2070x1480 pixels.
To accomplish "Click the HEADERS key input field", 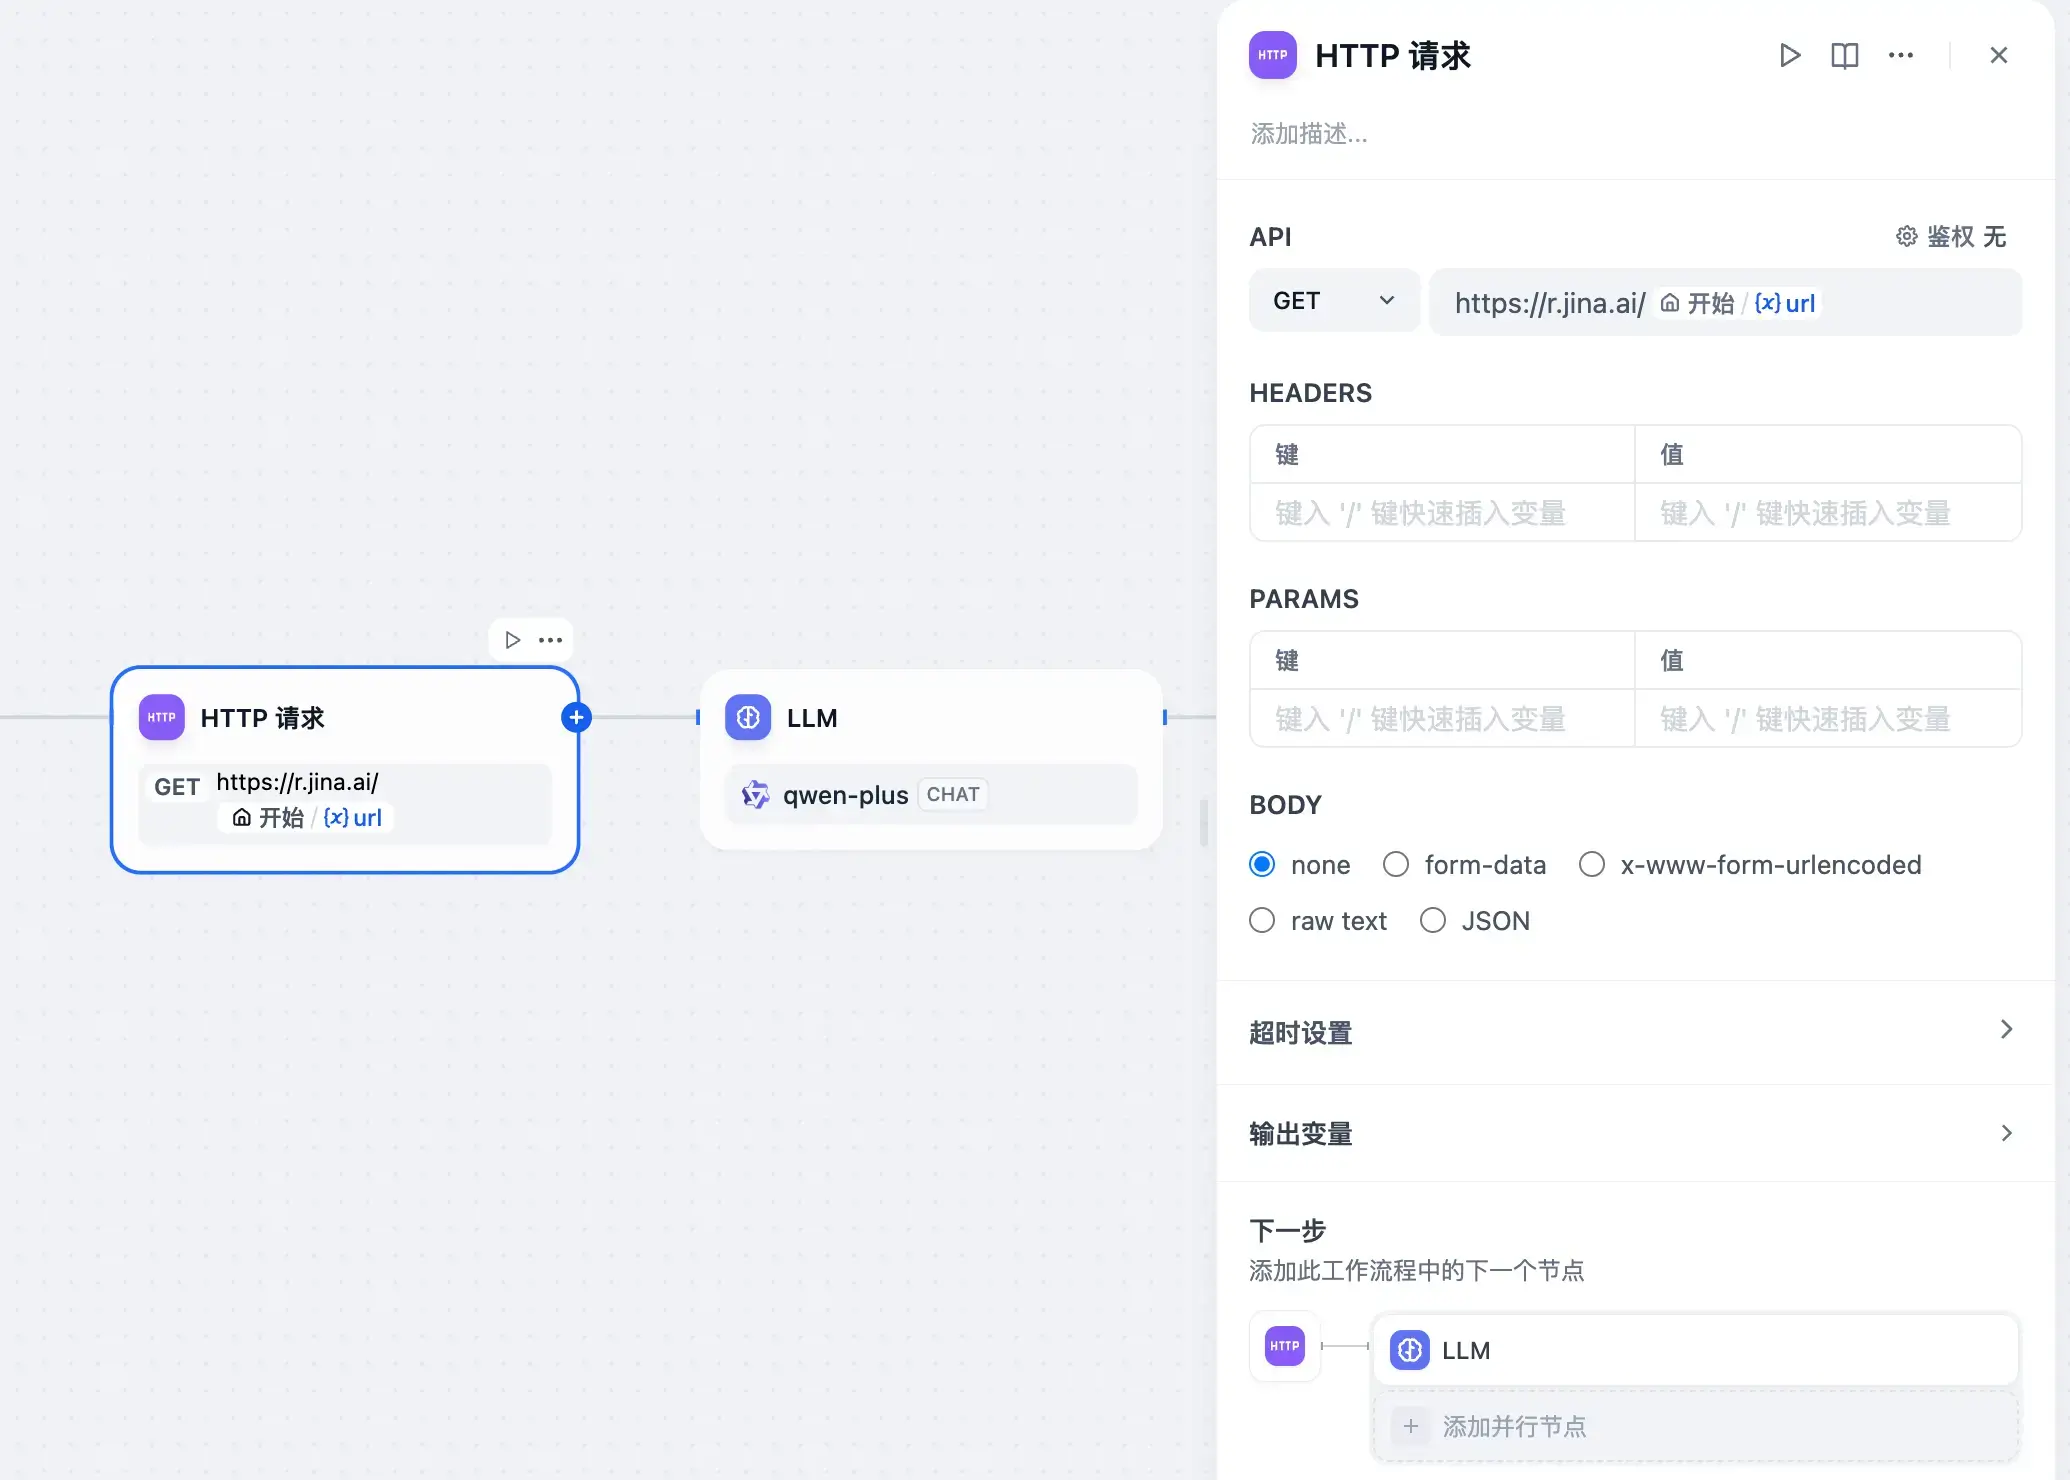I will [1442, 513].
